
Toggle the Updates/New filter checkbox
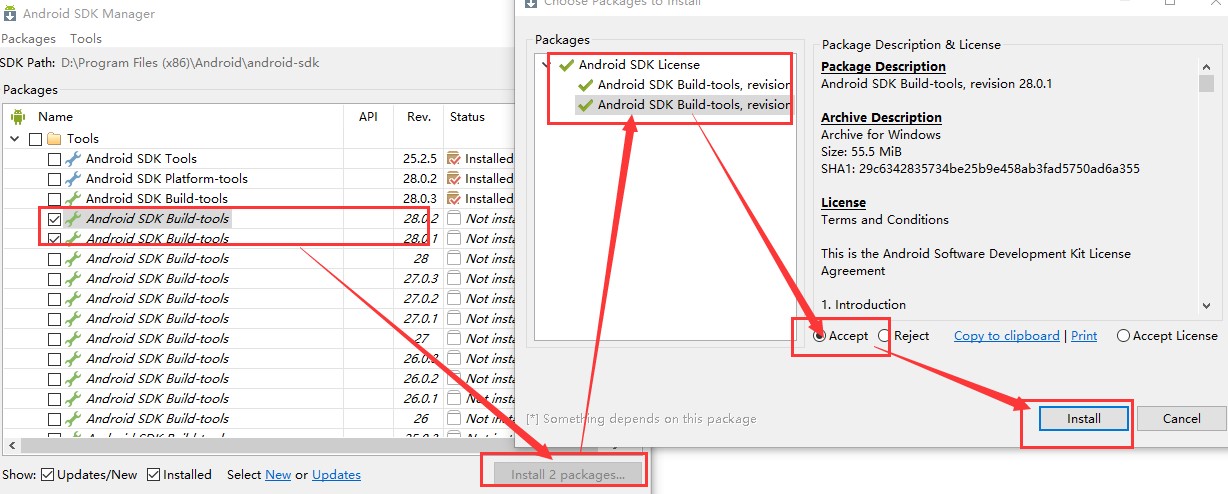(47, 475)
